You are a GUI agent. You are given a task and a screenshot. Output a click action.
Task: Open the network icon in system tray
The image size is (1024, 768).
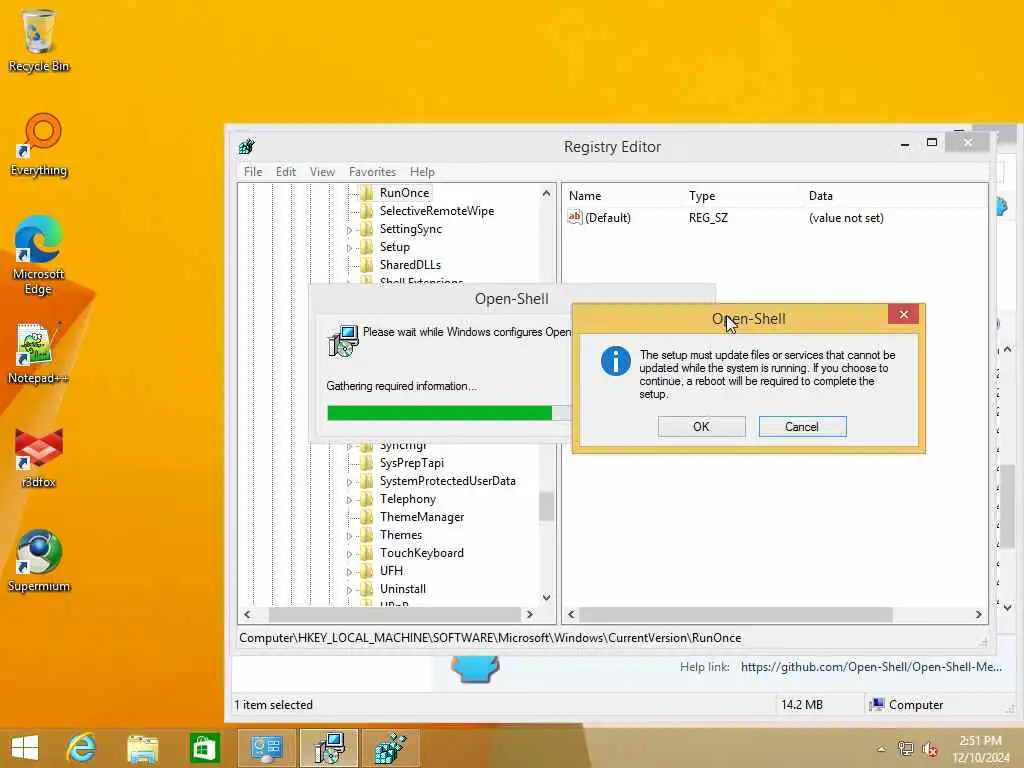[906, 748]
